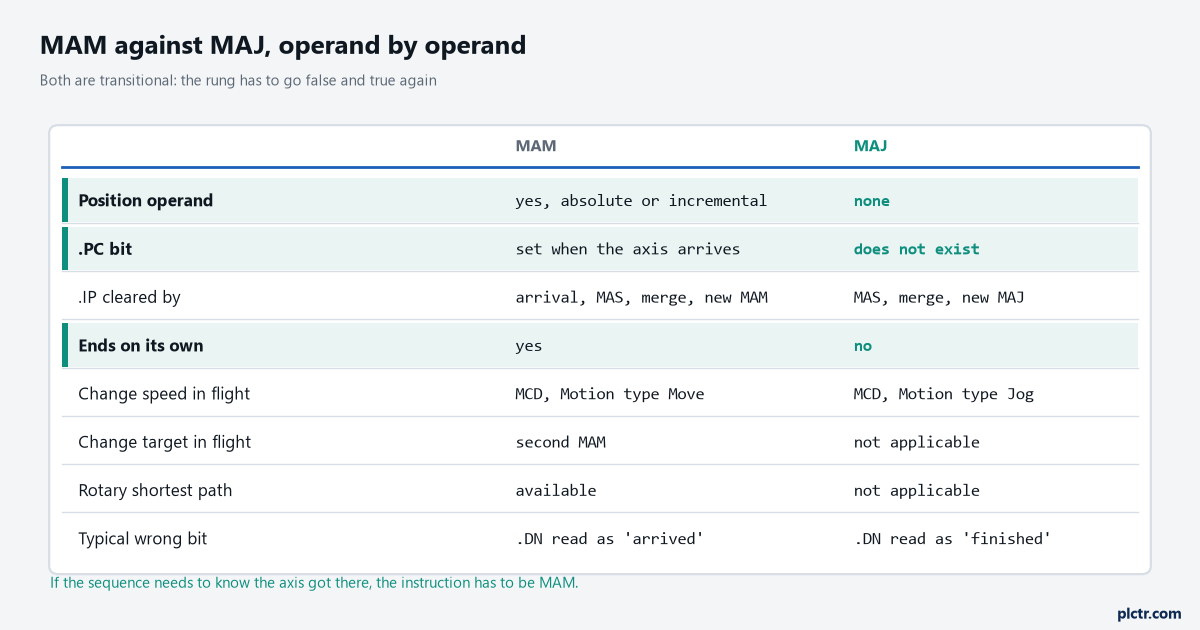Click the 'available' cell
This screenshot has width=1200, height=630.
(556, 490)
